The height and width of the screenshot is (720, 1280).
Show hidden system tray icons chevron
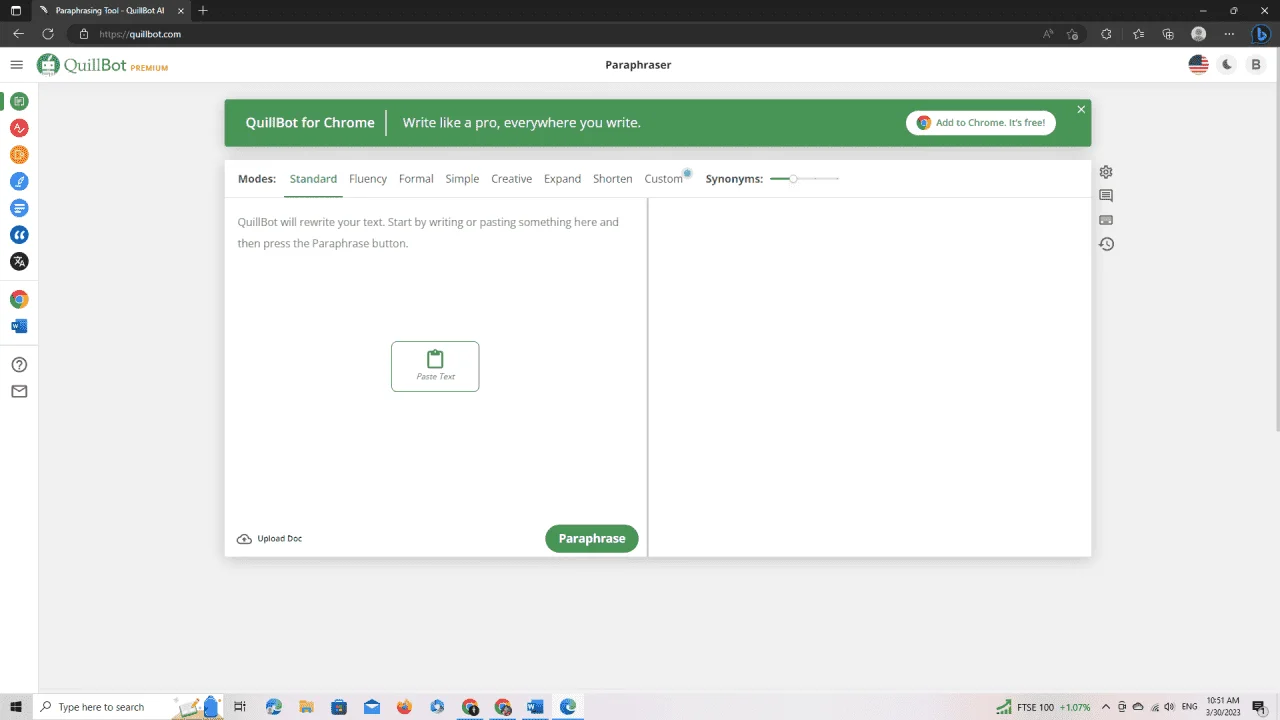click(x=1106, y=707)
